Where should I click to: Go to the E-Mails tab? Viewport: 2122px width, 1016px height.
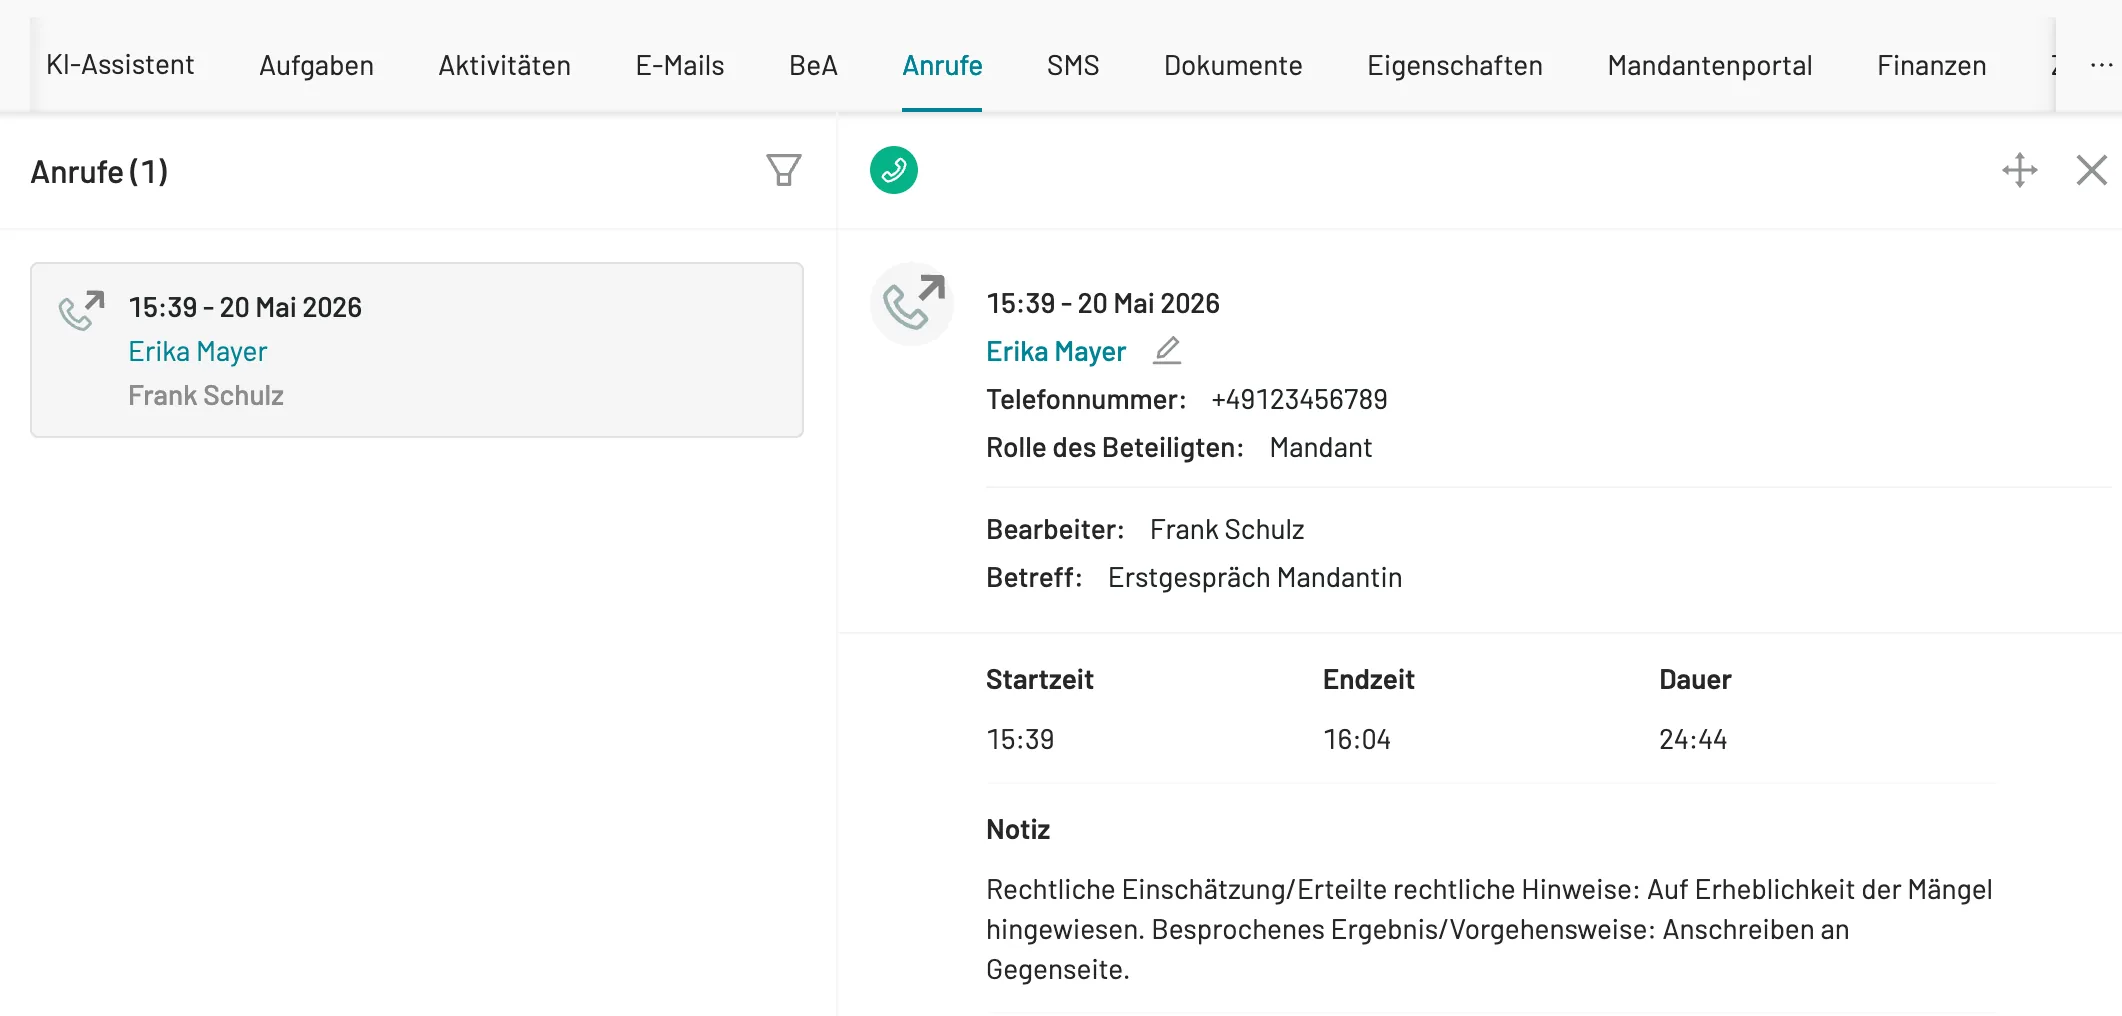coord(680,65)
